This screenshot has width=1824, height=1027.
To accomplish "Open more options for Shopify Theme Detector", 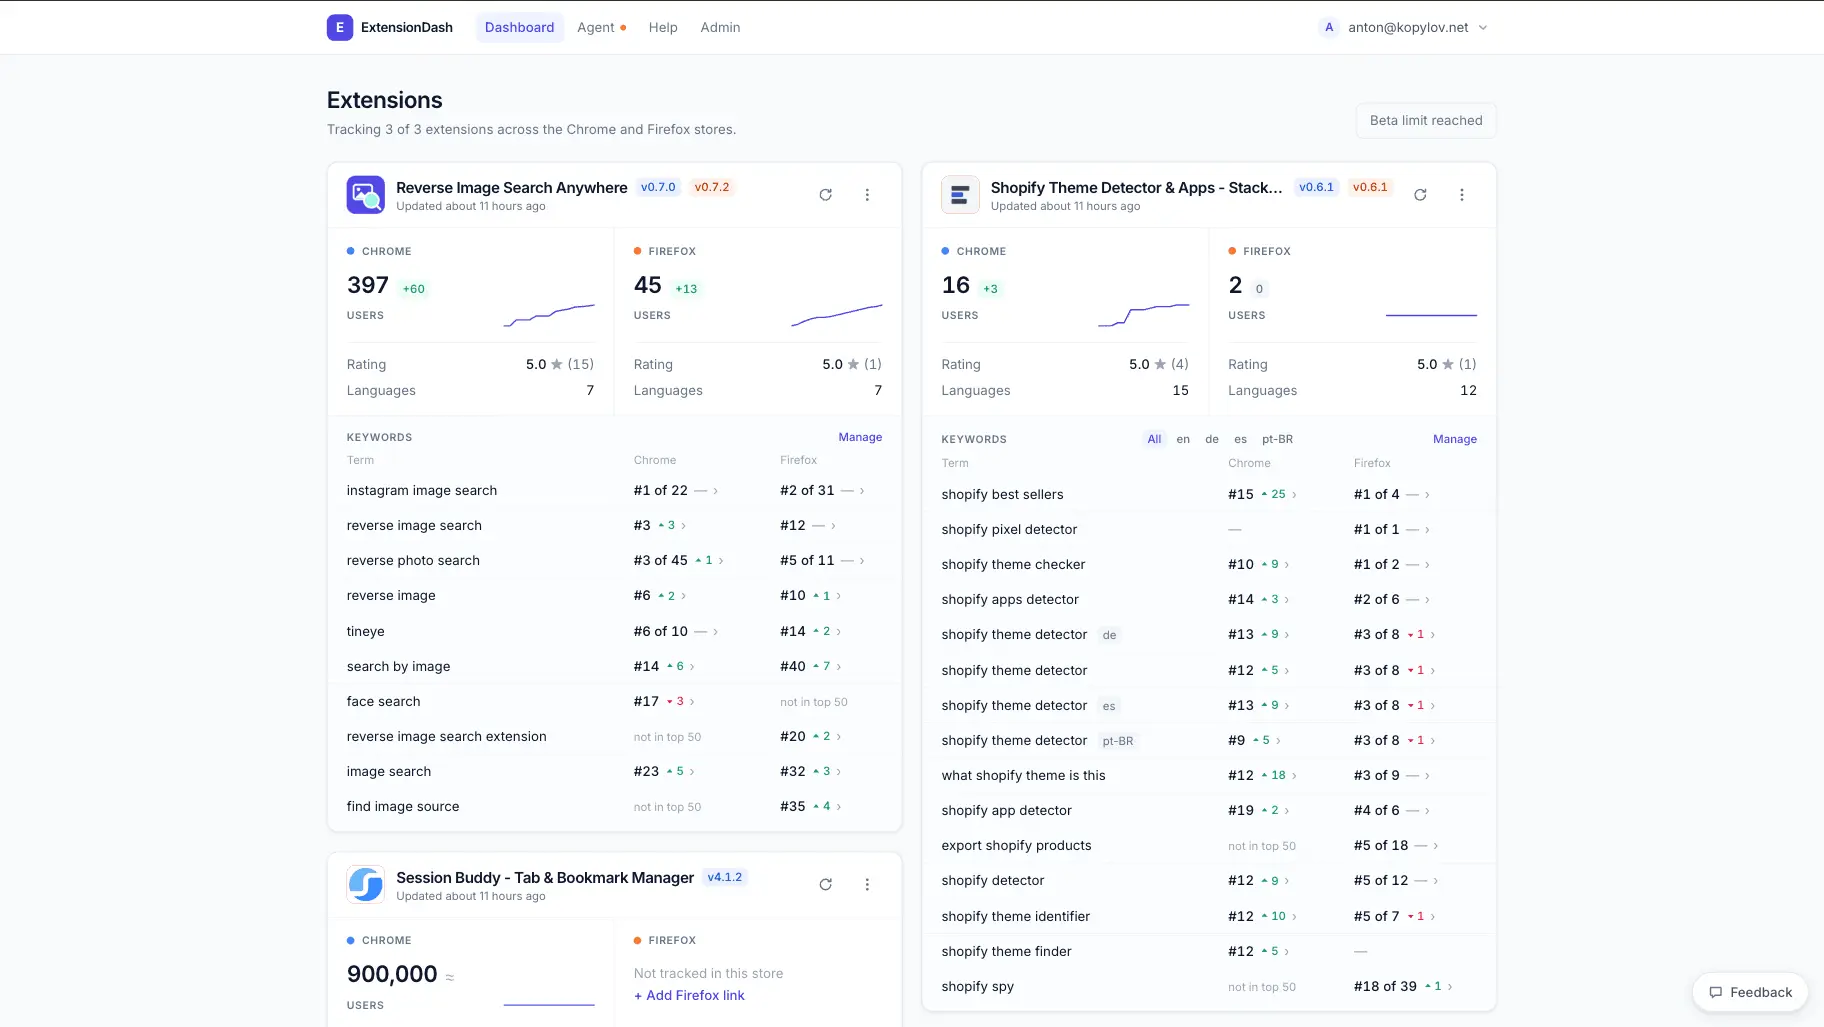I will 1462,195.
